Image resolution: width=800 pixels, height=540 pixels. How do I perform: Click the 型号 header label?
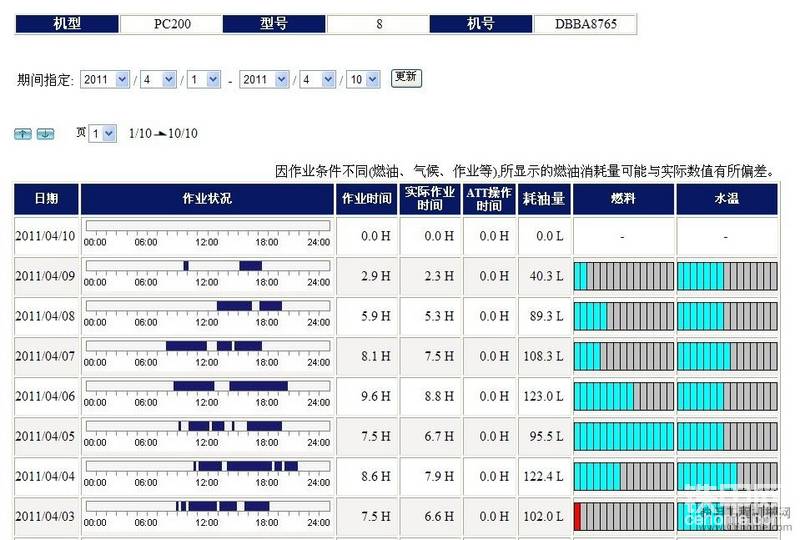pyautogui.click(x=274, y=24)
